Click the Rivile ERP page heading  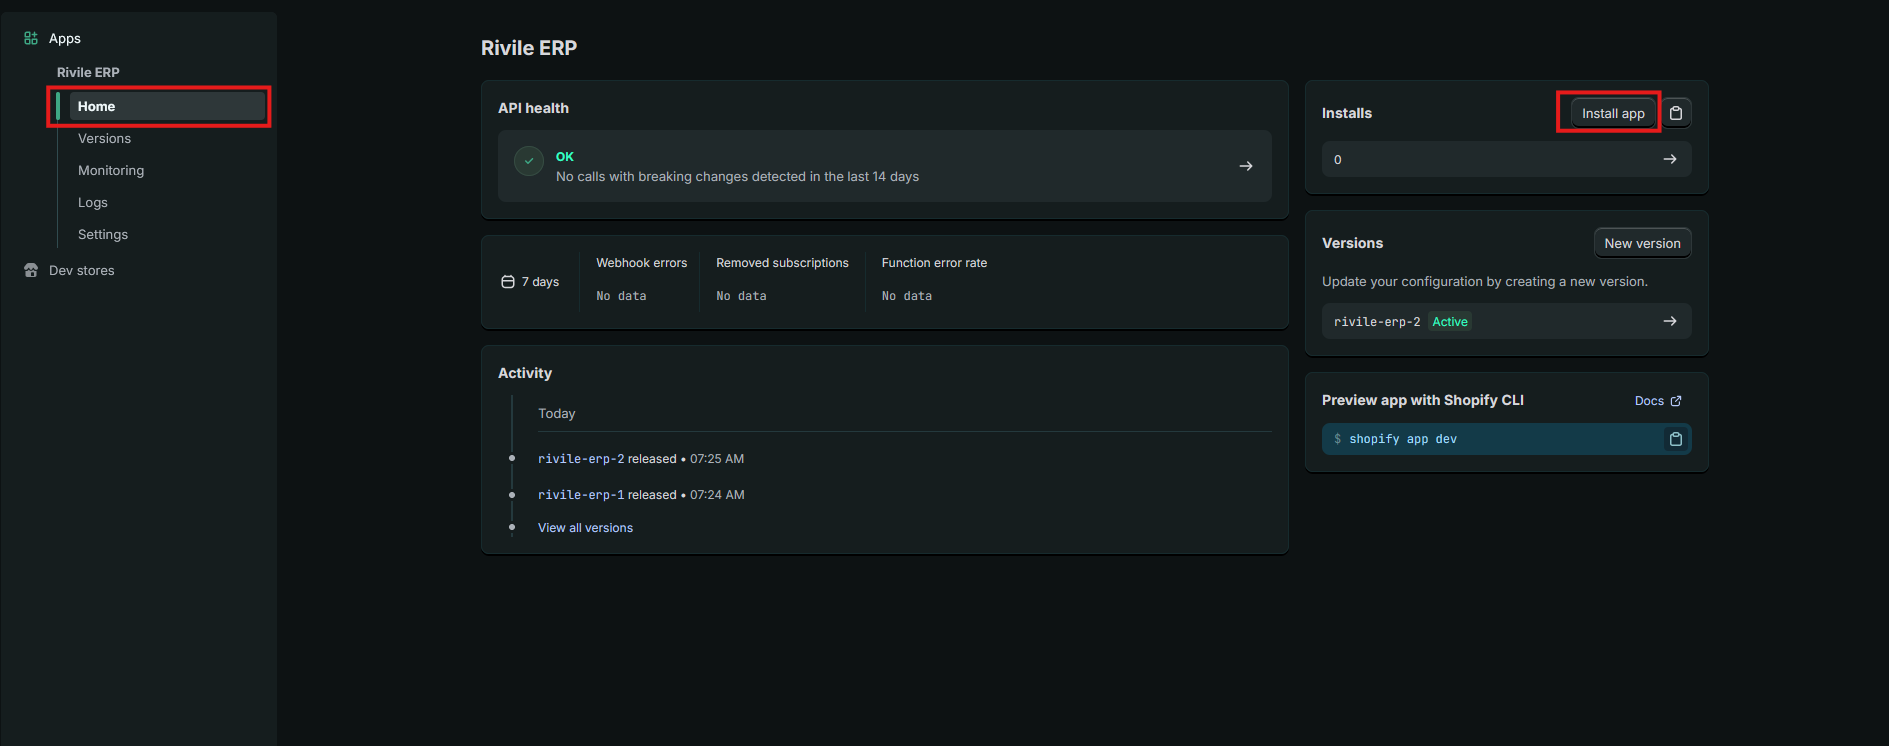coord(529,48)
